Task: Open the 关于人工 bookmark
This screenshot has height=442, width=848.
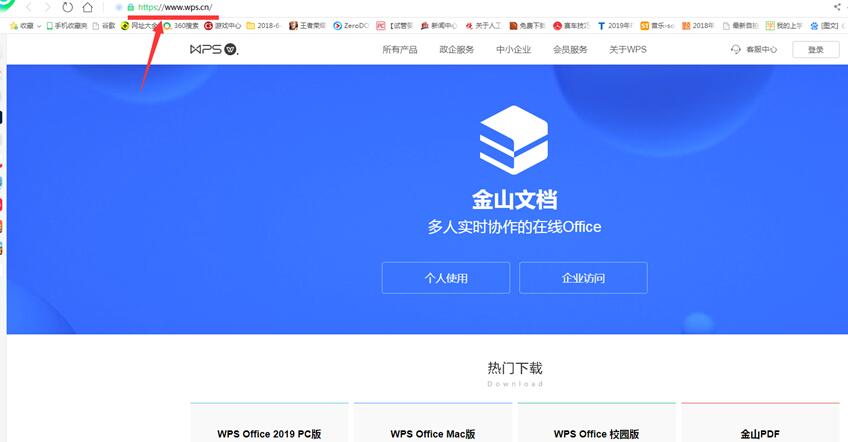Action: [483, 25]
